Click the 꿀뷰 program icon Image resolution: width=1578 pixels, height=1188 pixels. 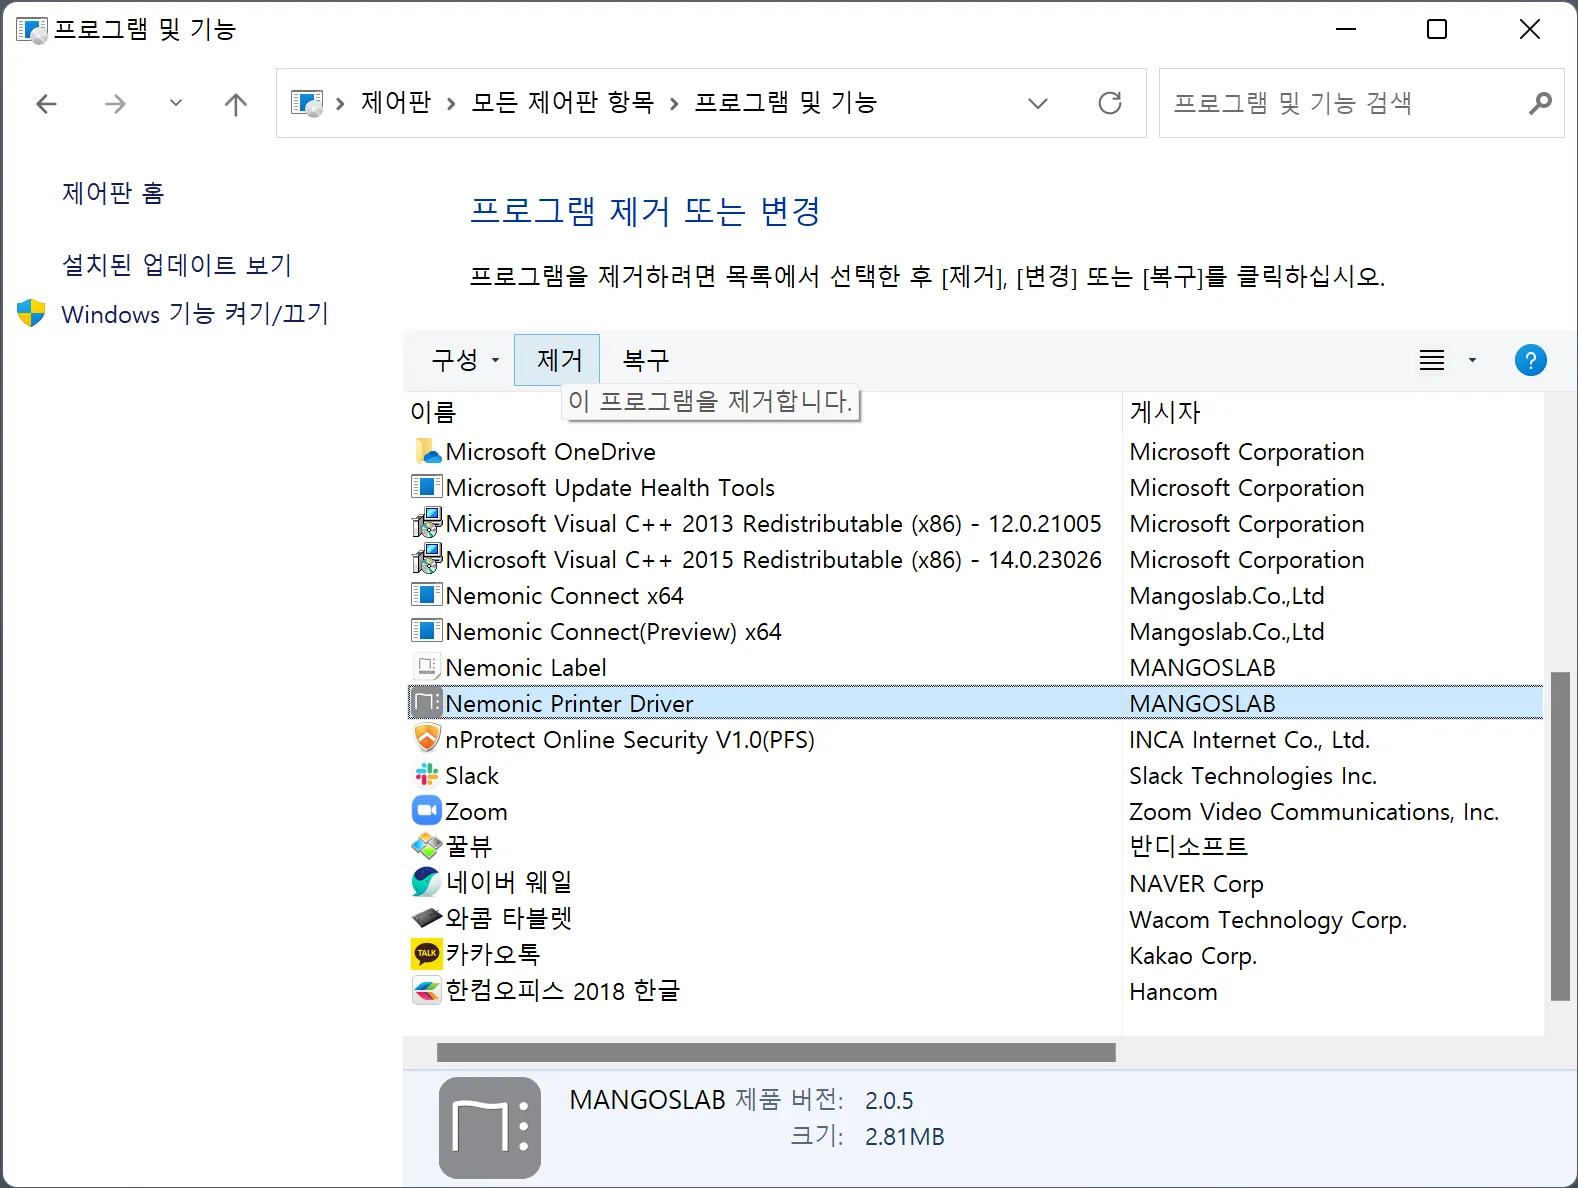(x=427, y=847)
